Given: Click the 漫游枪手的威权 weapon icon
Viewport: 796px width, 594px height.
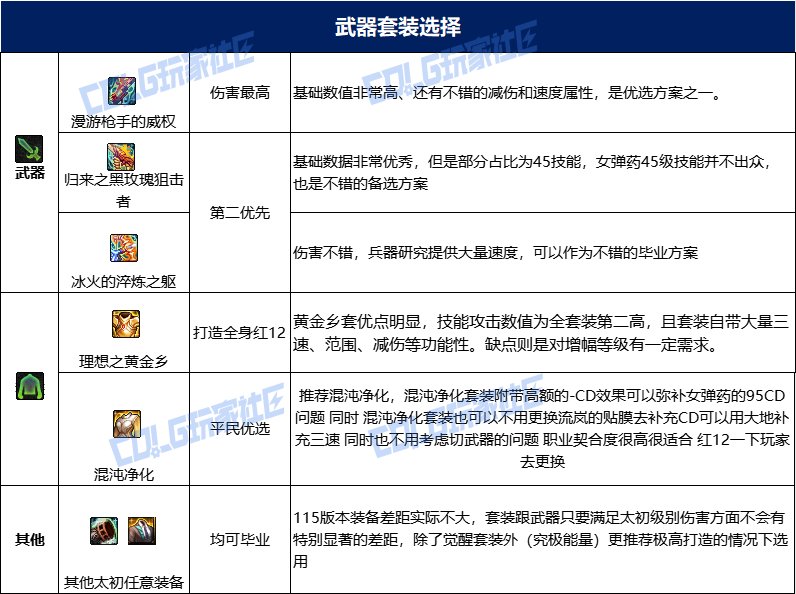Looking at the screenshot, I should click(122, 91).
